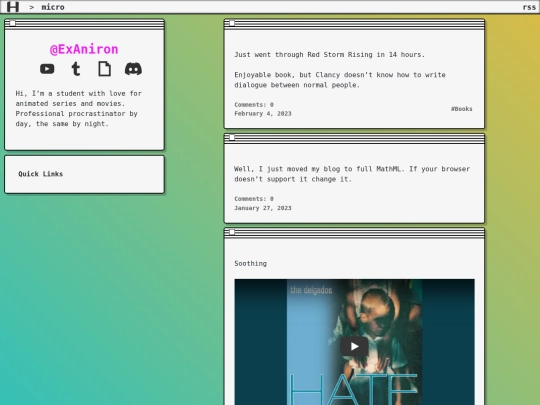The image size is (540, 405).
Task: Click the Quick Links heading
Action: [x=41, y=174]
